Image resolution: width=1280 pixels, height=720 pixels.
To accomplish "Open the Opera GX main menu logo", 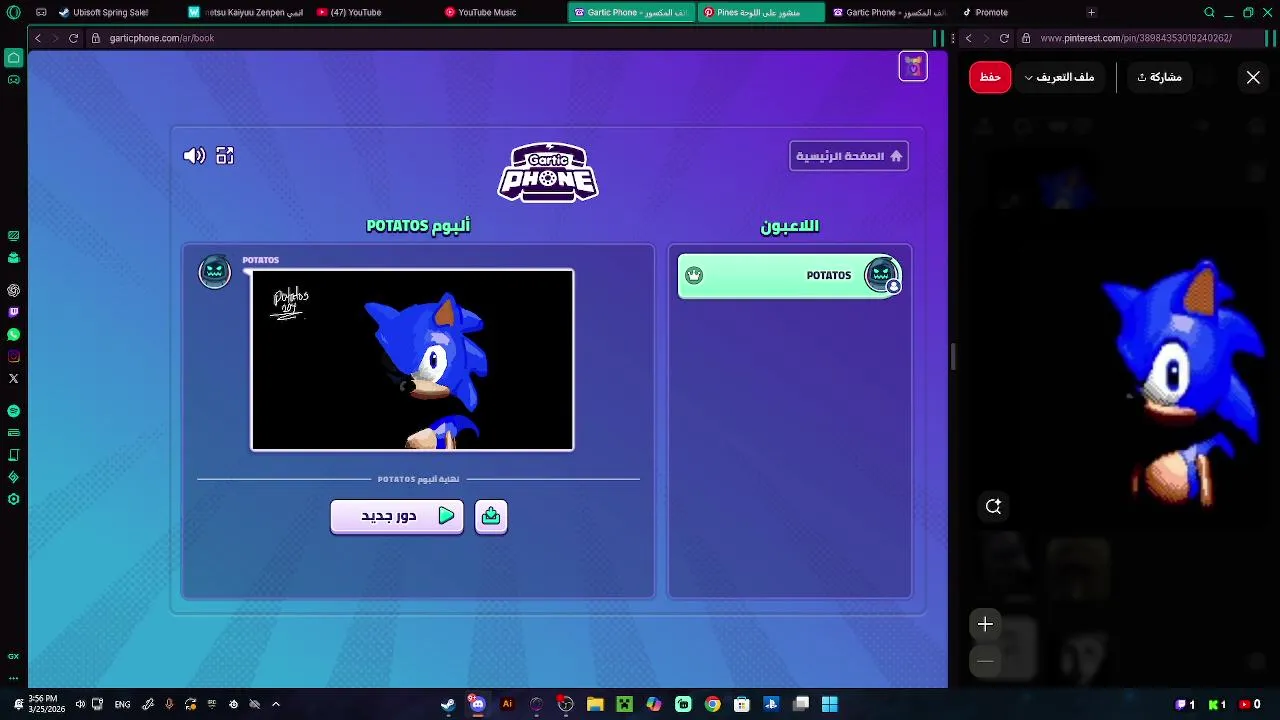I will [x=13, y=13].
